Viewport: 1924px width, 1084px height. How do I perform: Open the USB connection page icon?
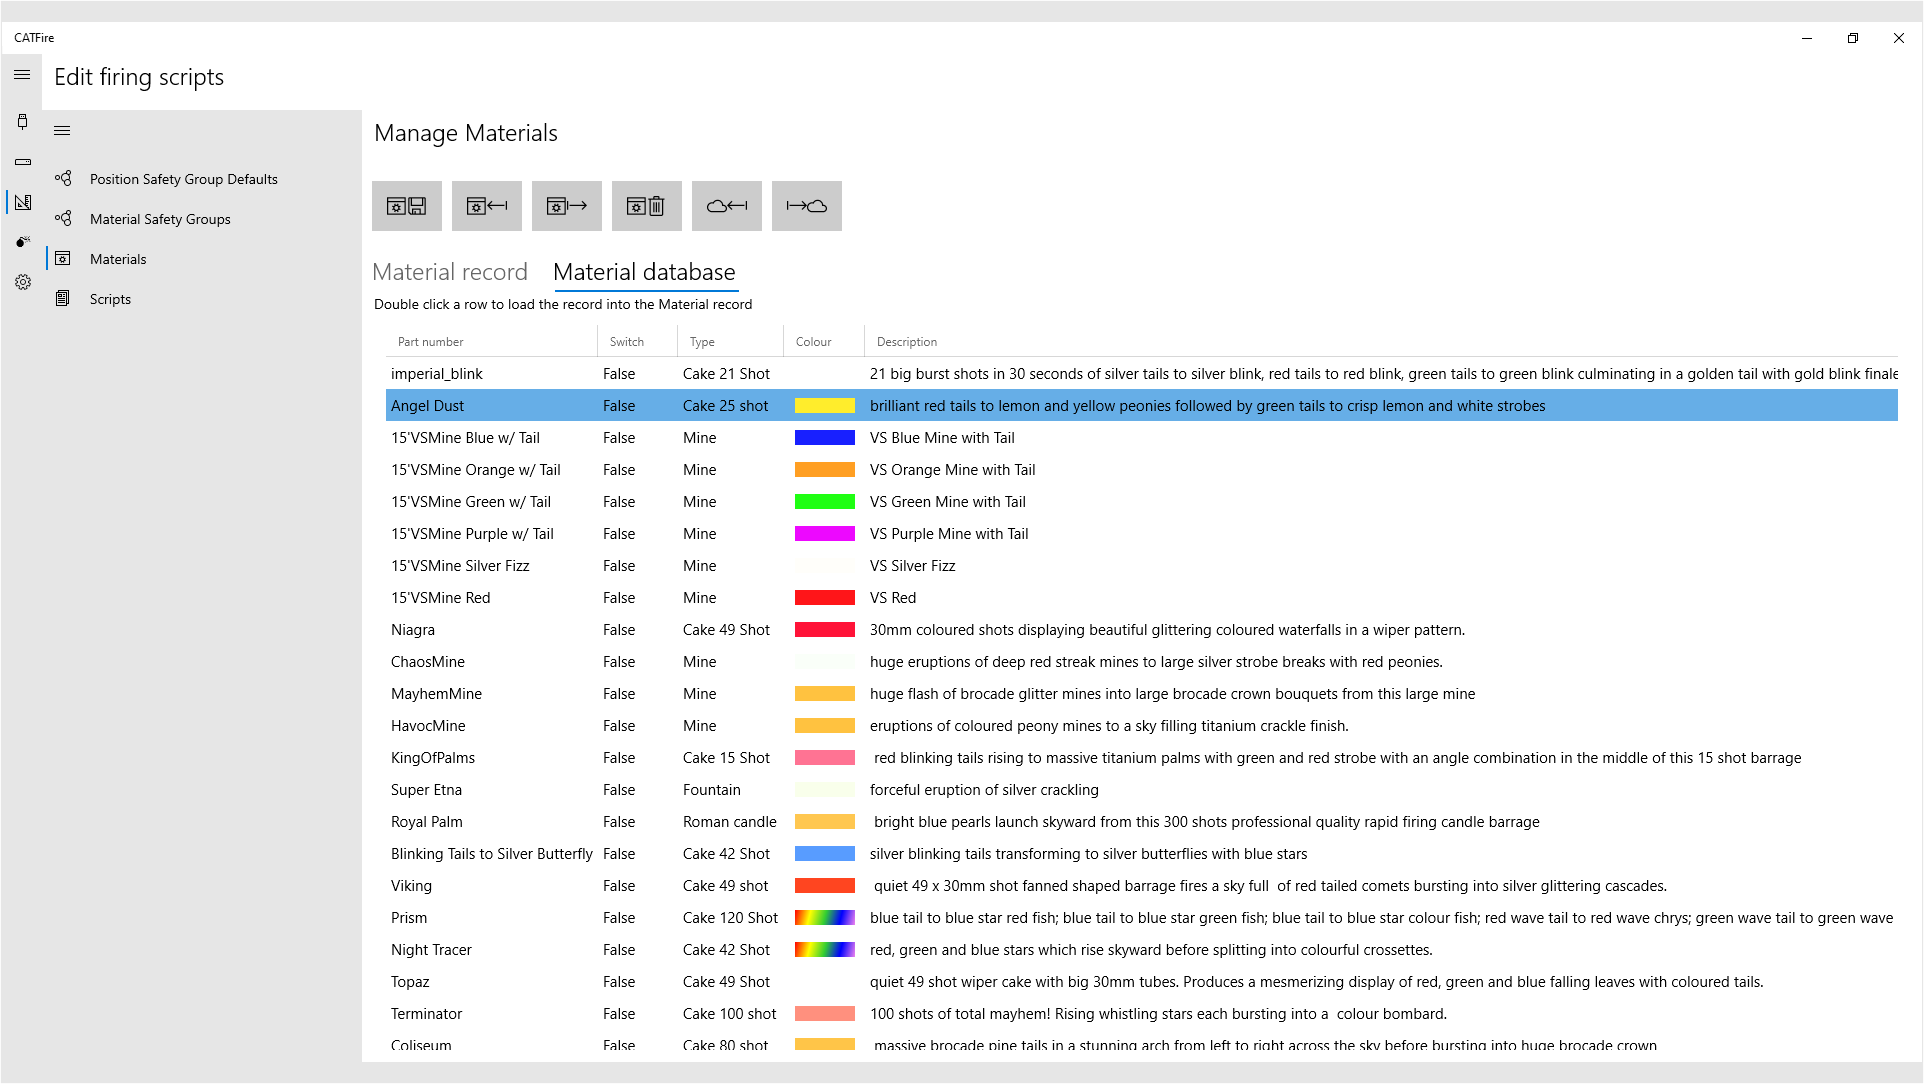(x=22, y=122)
